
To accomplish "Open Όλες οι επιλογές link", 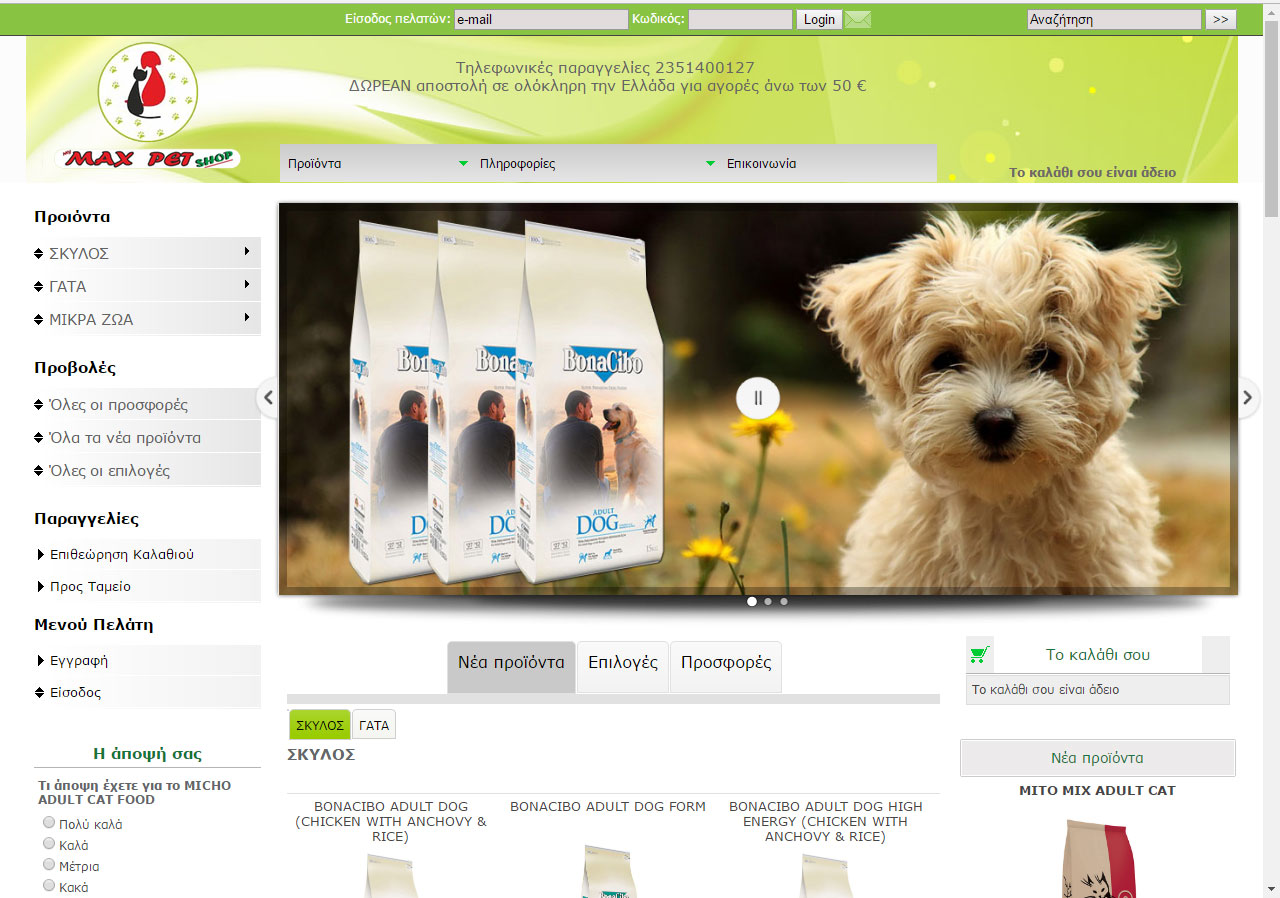I will pos(110,470).
